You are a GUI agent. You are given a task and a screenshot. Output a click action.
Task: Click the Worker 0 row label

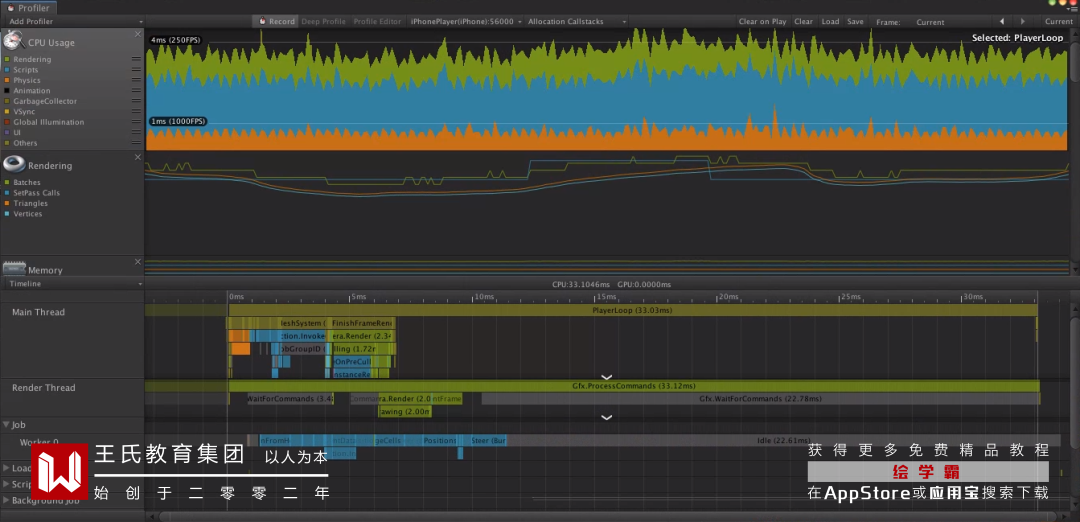pyautogui.click(x=39, y=442)
